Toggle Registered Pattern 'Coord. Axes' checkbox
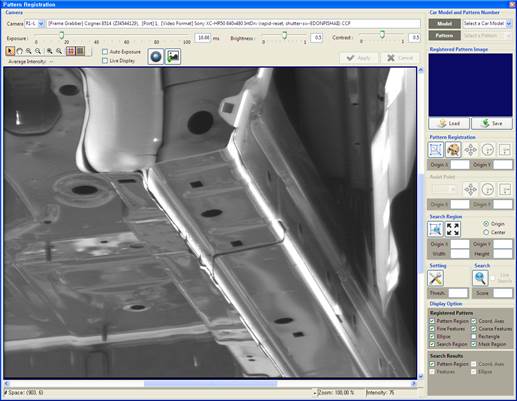517x401 pixels. point(474,321)
